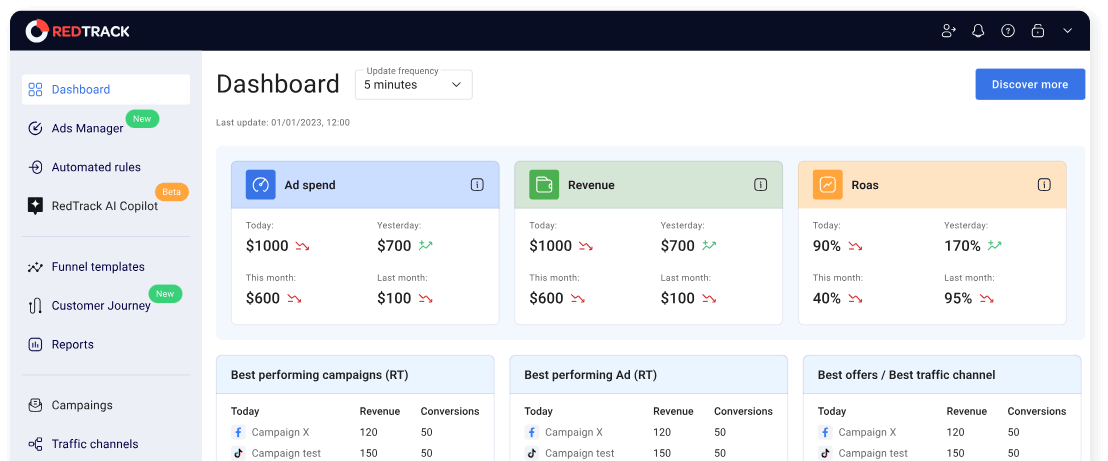
Task: Click Roas Last month downward trend arrow
Action: click(986, 298)
